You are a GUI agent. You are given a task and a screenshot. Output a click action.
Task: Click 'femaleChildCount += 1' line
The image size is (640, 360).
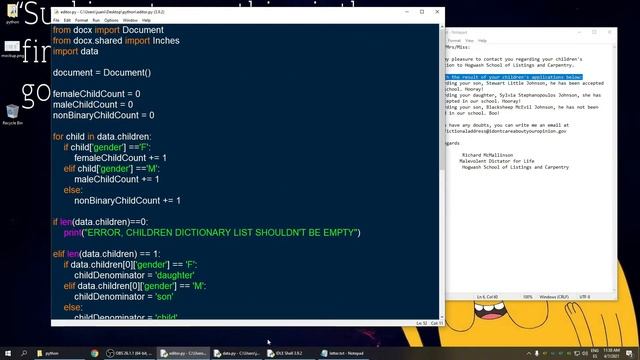pyautogui.click(x=120, y=158)
